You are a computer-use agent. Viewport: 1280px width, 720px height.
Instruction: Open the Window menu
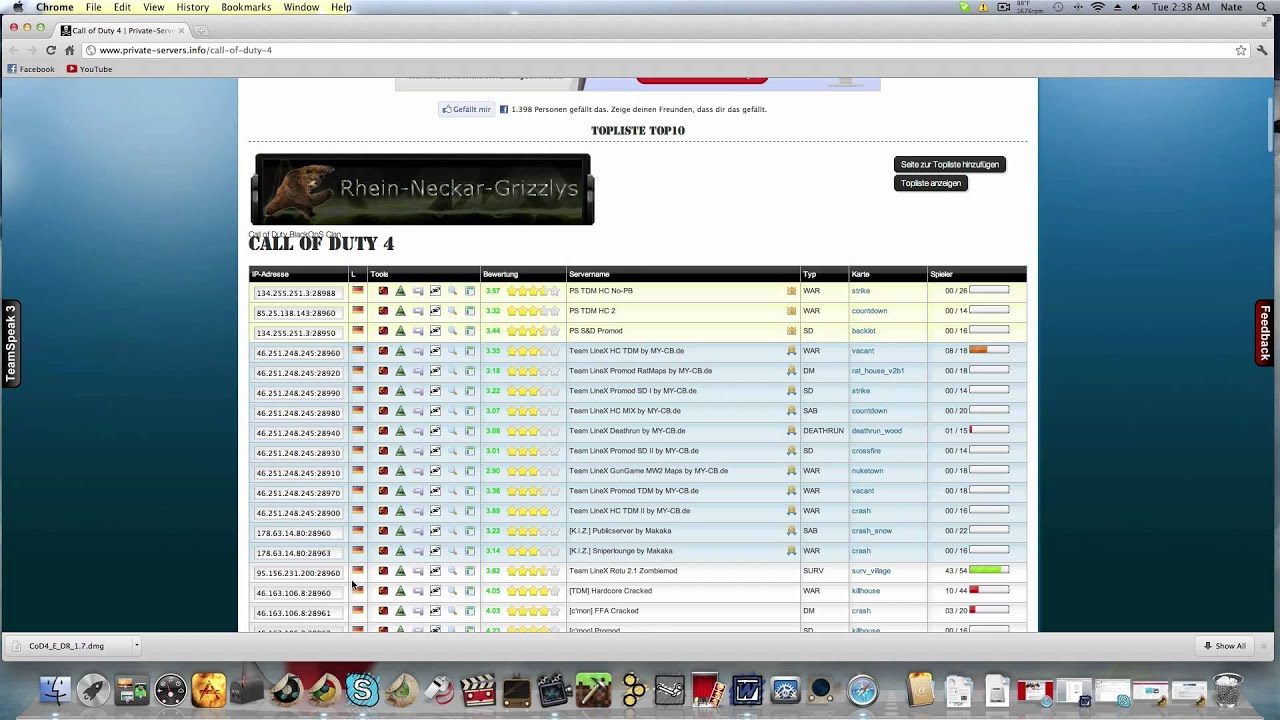301,7
